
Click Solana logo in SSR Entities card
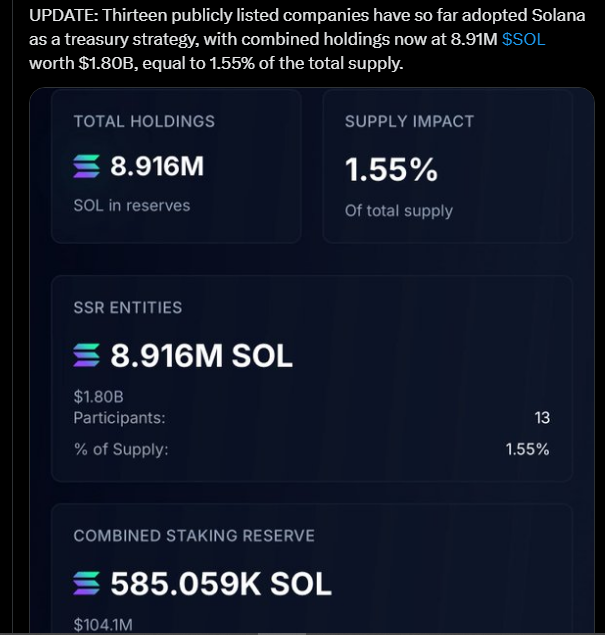87,355
